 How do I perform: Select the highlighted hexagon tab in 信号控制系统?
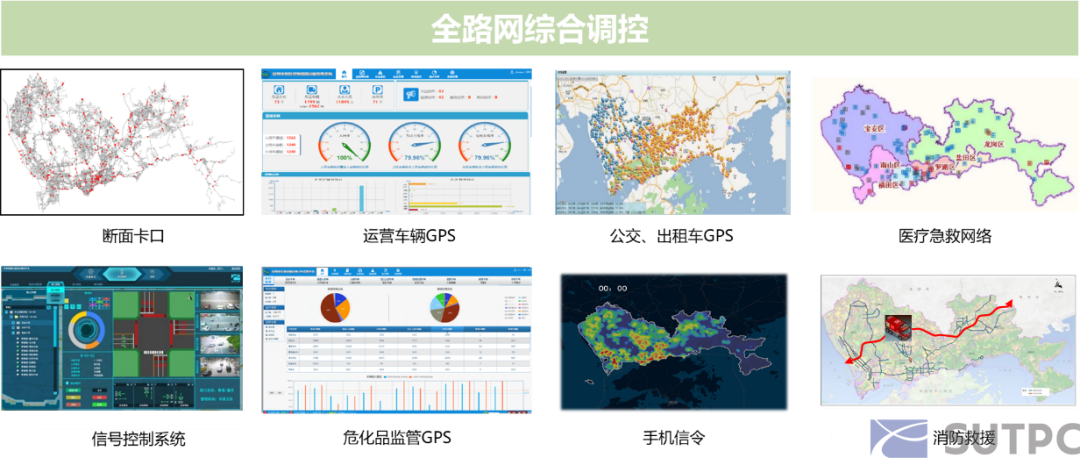tap(122, 274)
